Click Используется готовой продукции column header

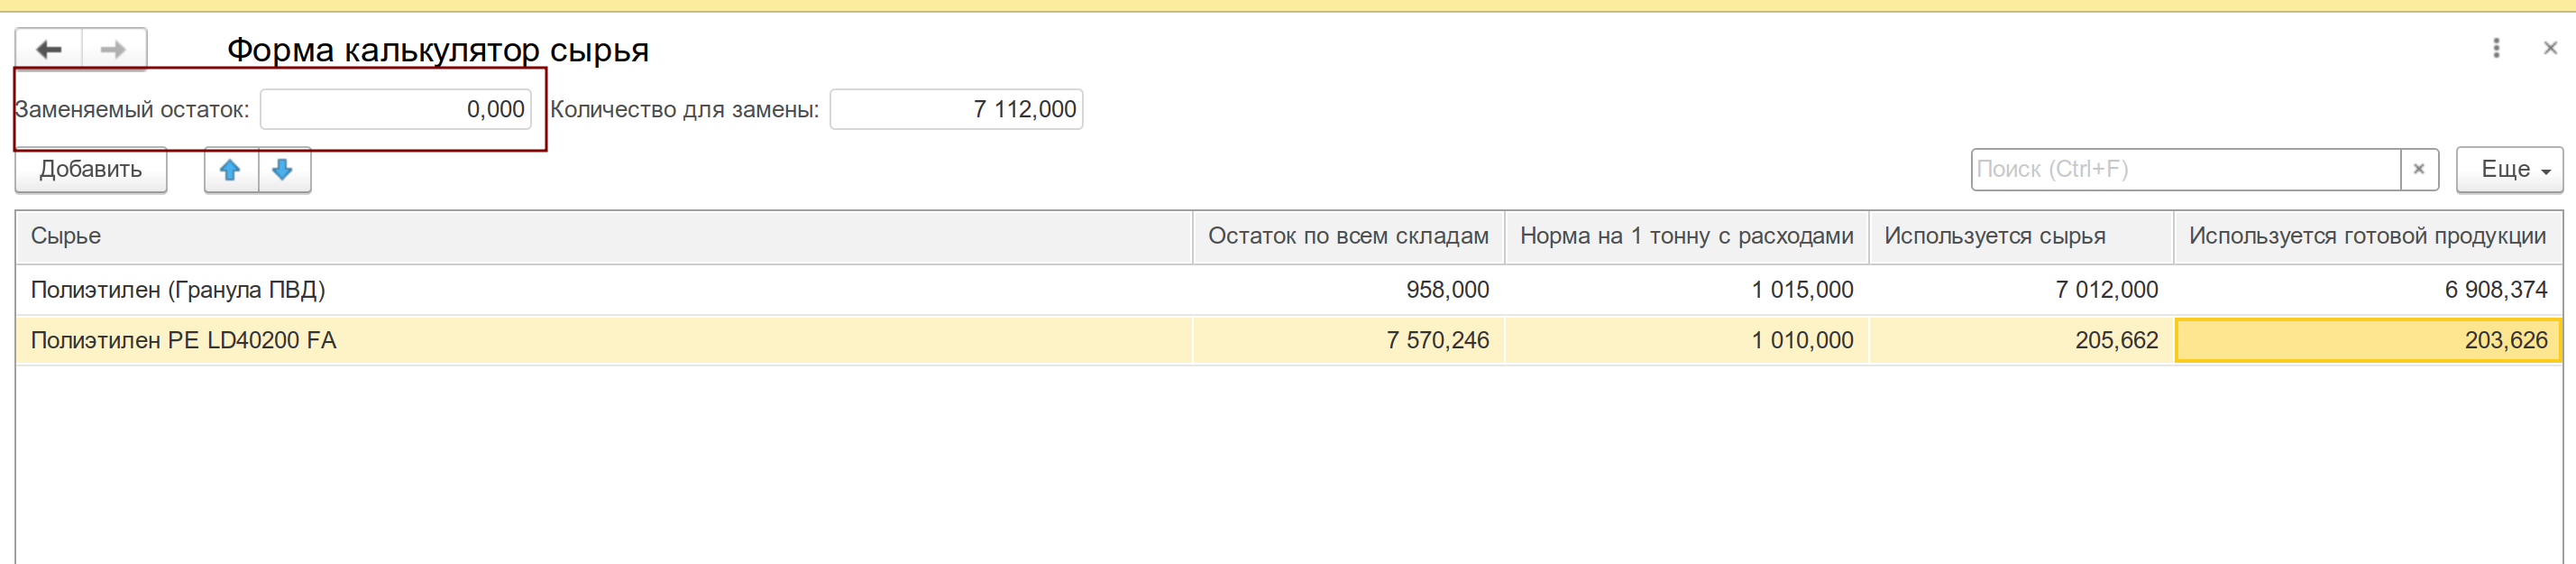[x=2366, y=236]
